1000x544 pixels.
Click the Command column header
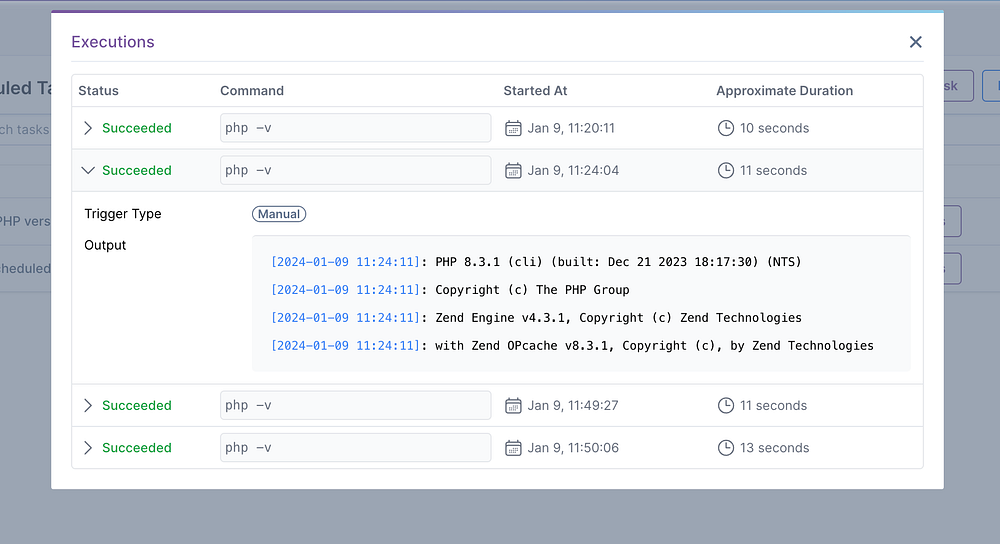click(x=252, y=91)
